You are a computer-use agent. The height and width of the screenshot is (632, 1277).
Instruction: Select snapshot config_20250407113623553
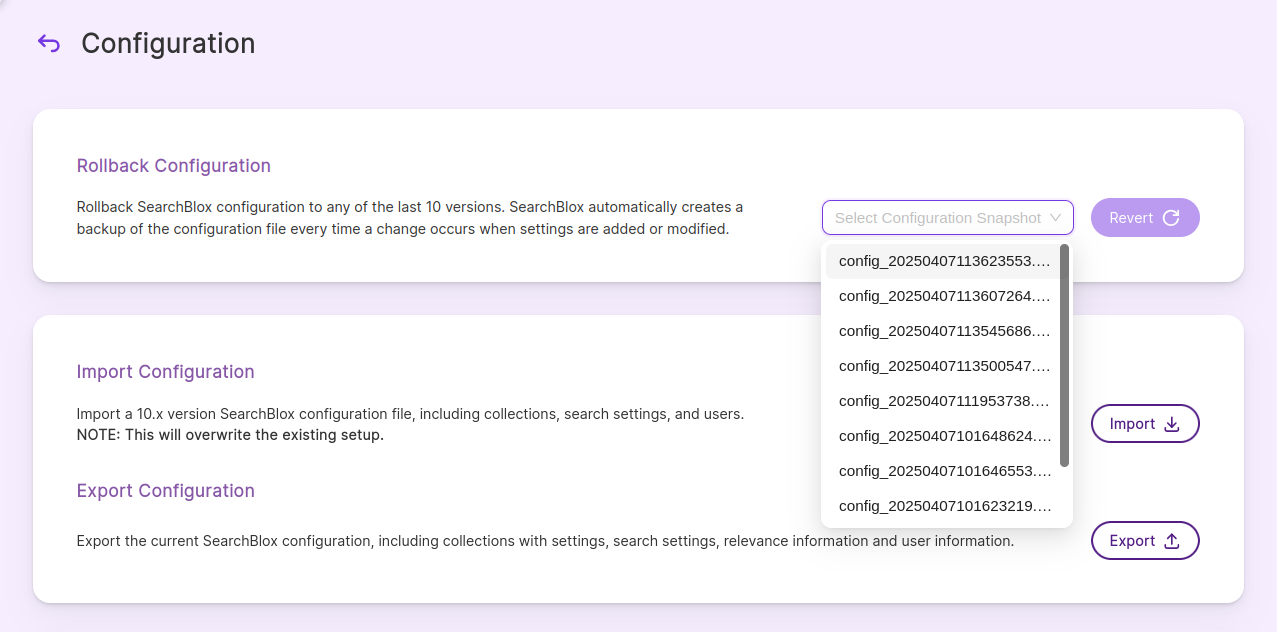pyautogui.click(x=942, y=261)
